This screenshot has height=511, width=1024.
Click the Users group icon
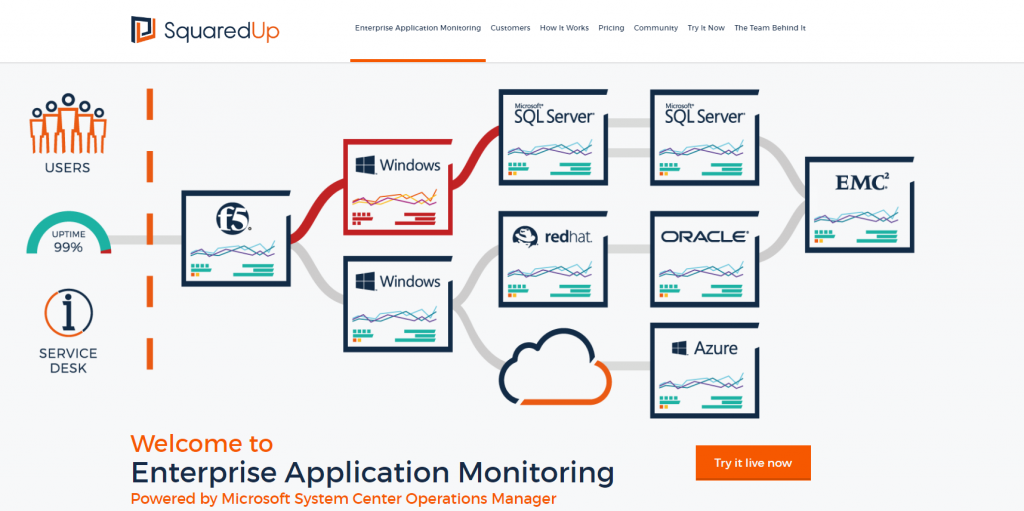coord(68,123)
